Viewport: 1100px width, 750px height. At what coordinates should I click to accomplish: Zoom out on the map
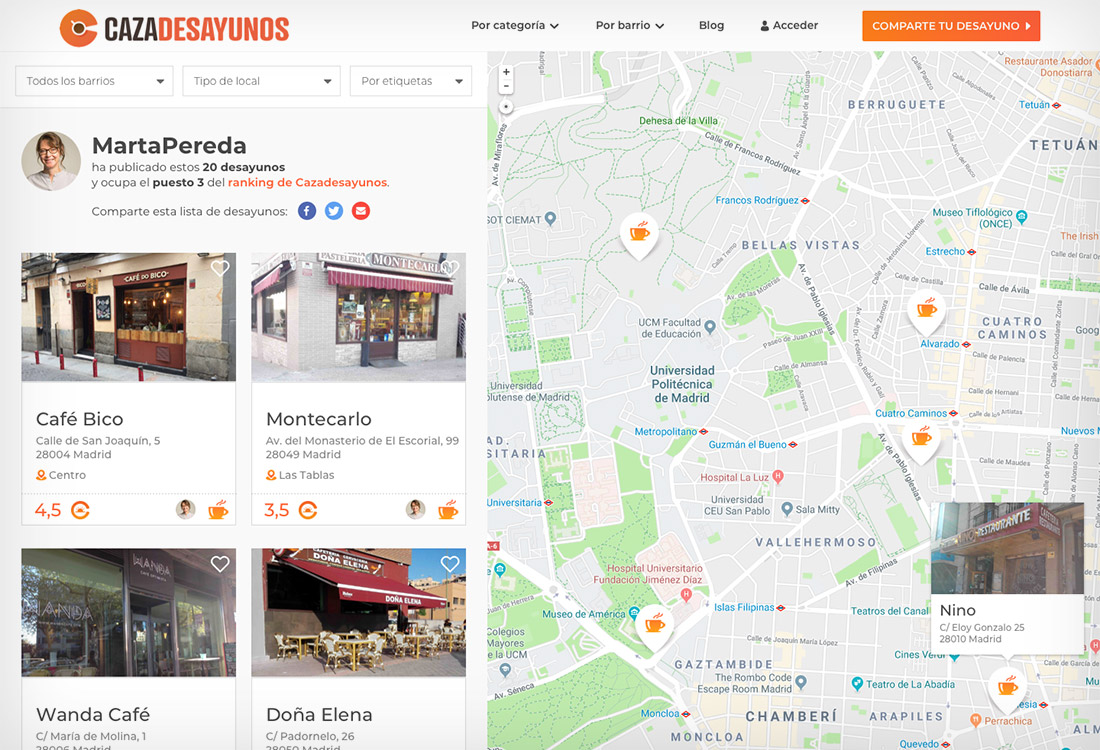[506, 87]
